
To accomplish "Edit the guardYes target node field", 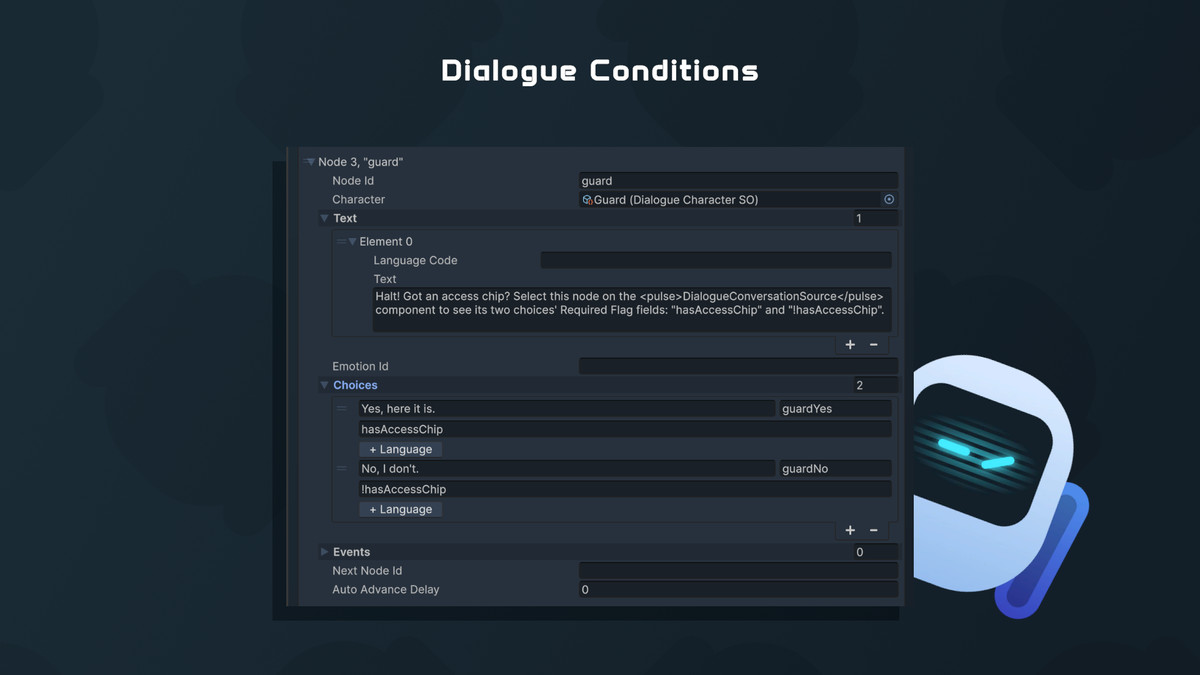I will [x=835, y=409].
